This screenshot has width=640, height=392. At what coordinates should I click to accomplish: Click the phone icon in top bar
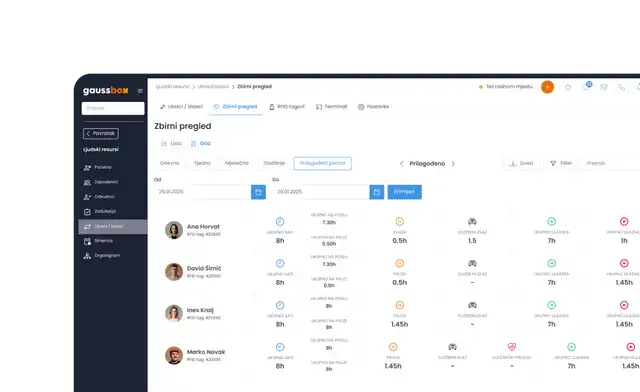pyautogui.click(x=621, y=87)
